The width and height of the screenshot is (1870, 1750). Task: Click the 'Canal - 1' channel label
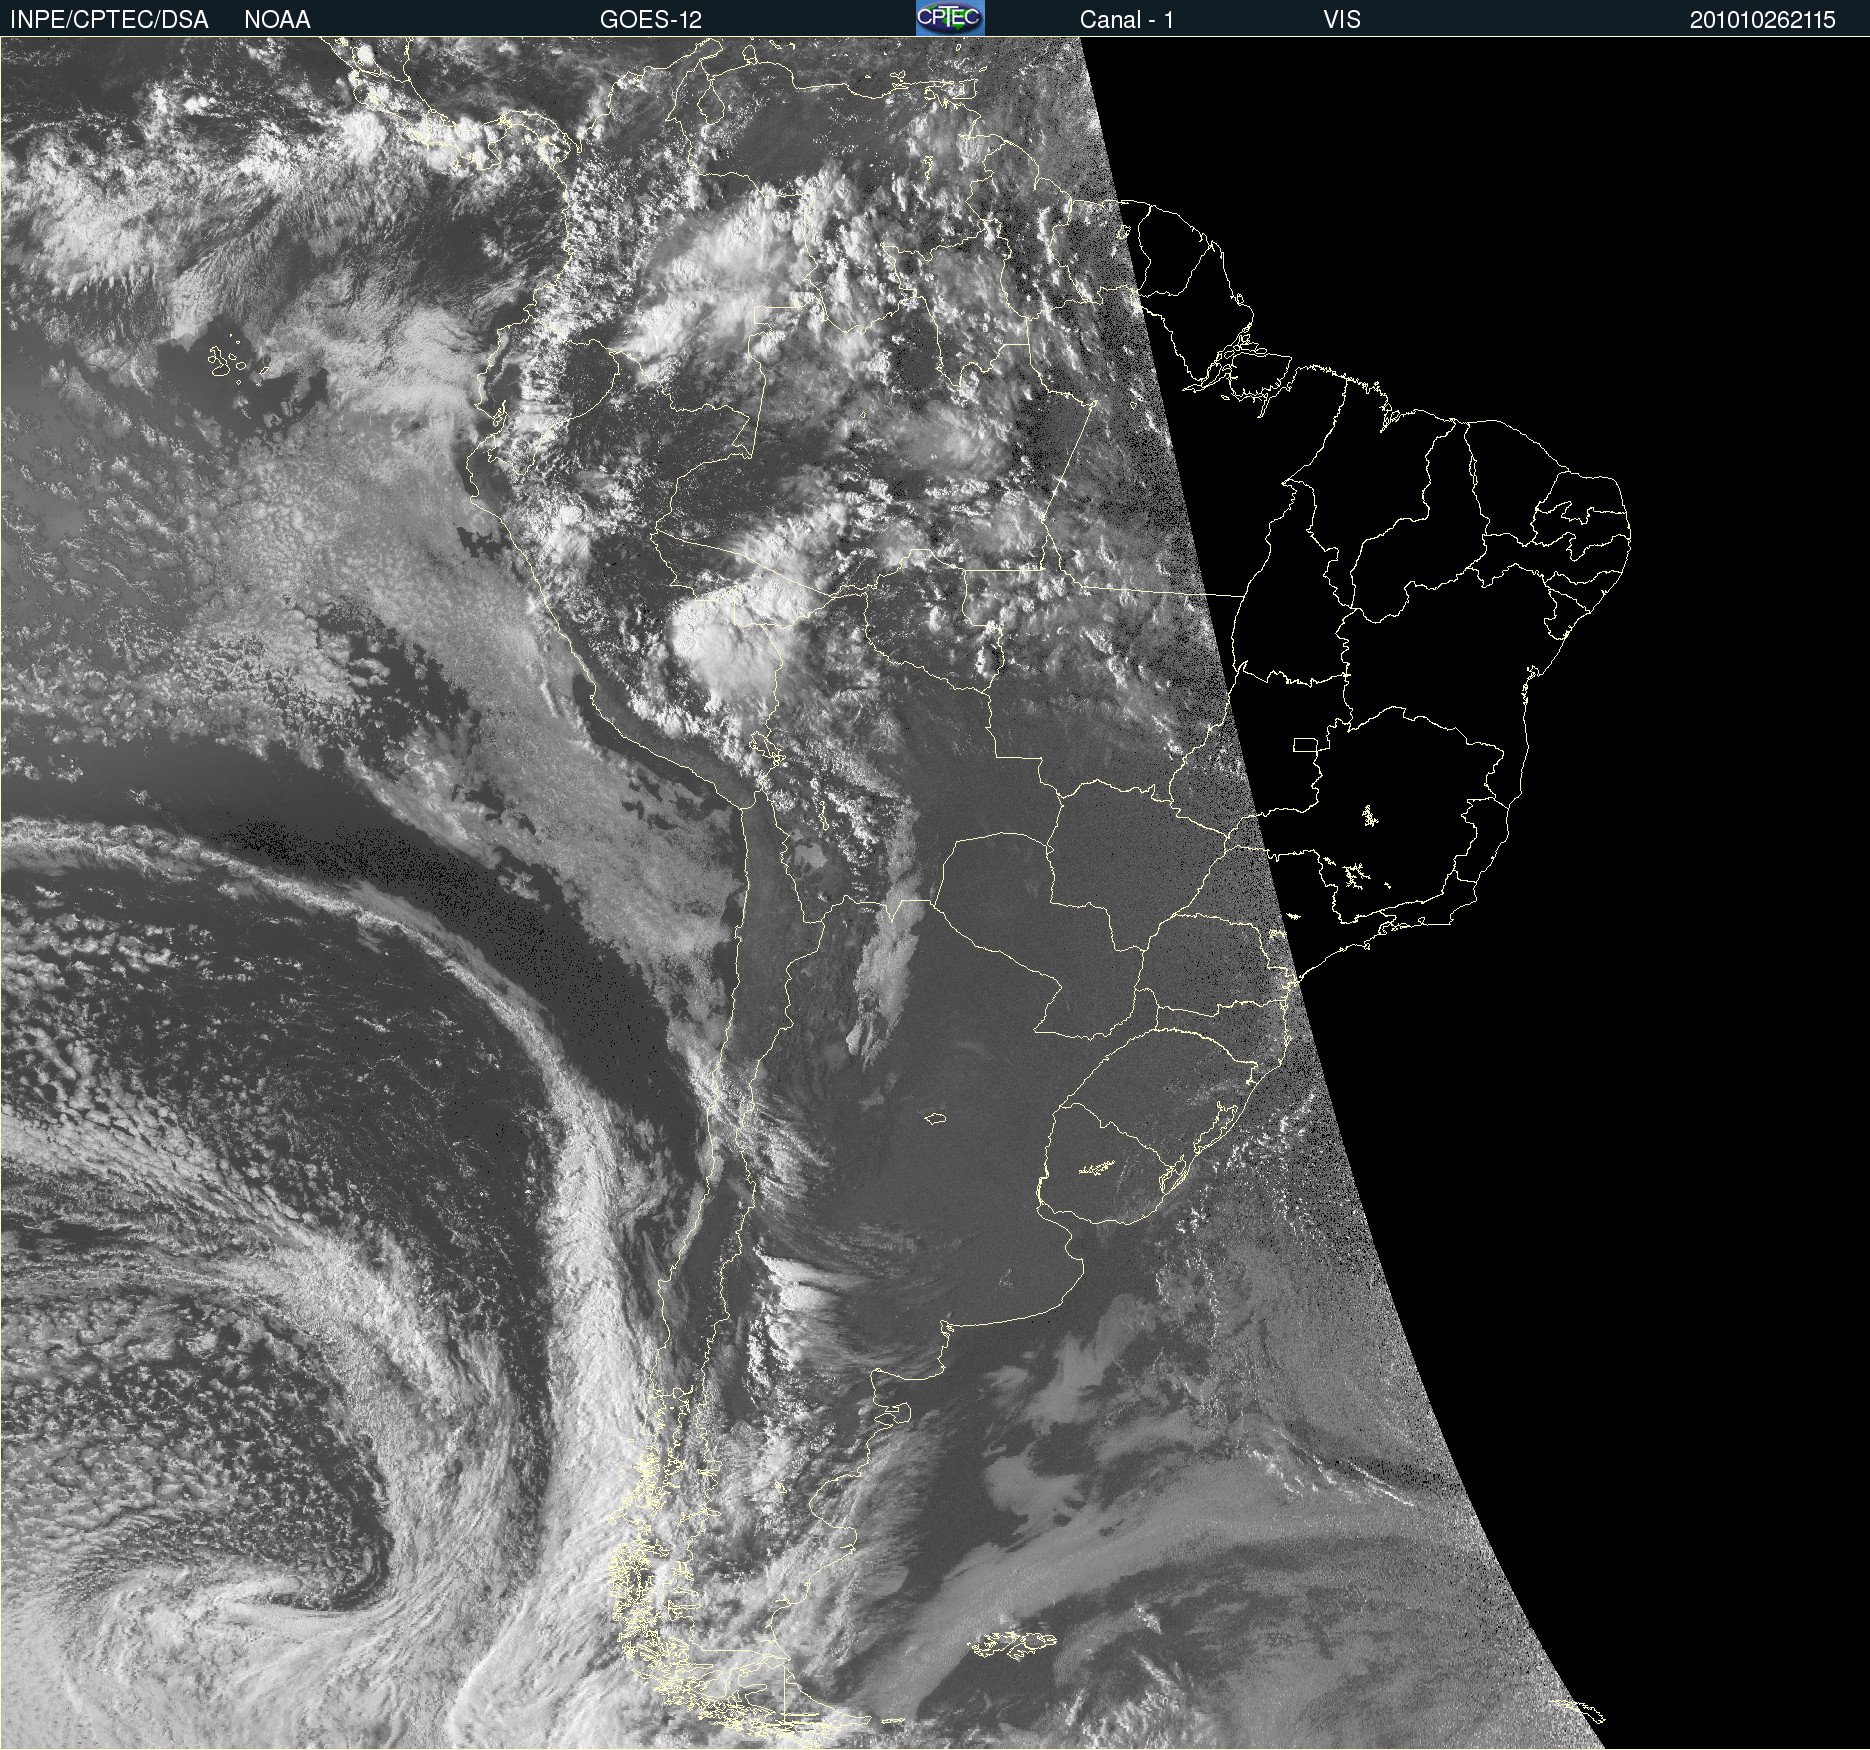coord(1126,19)
